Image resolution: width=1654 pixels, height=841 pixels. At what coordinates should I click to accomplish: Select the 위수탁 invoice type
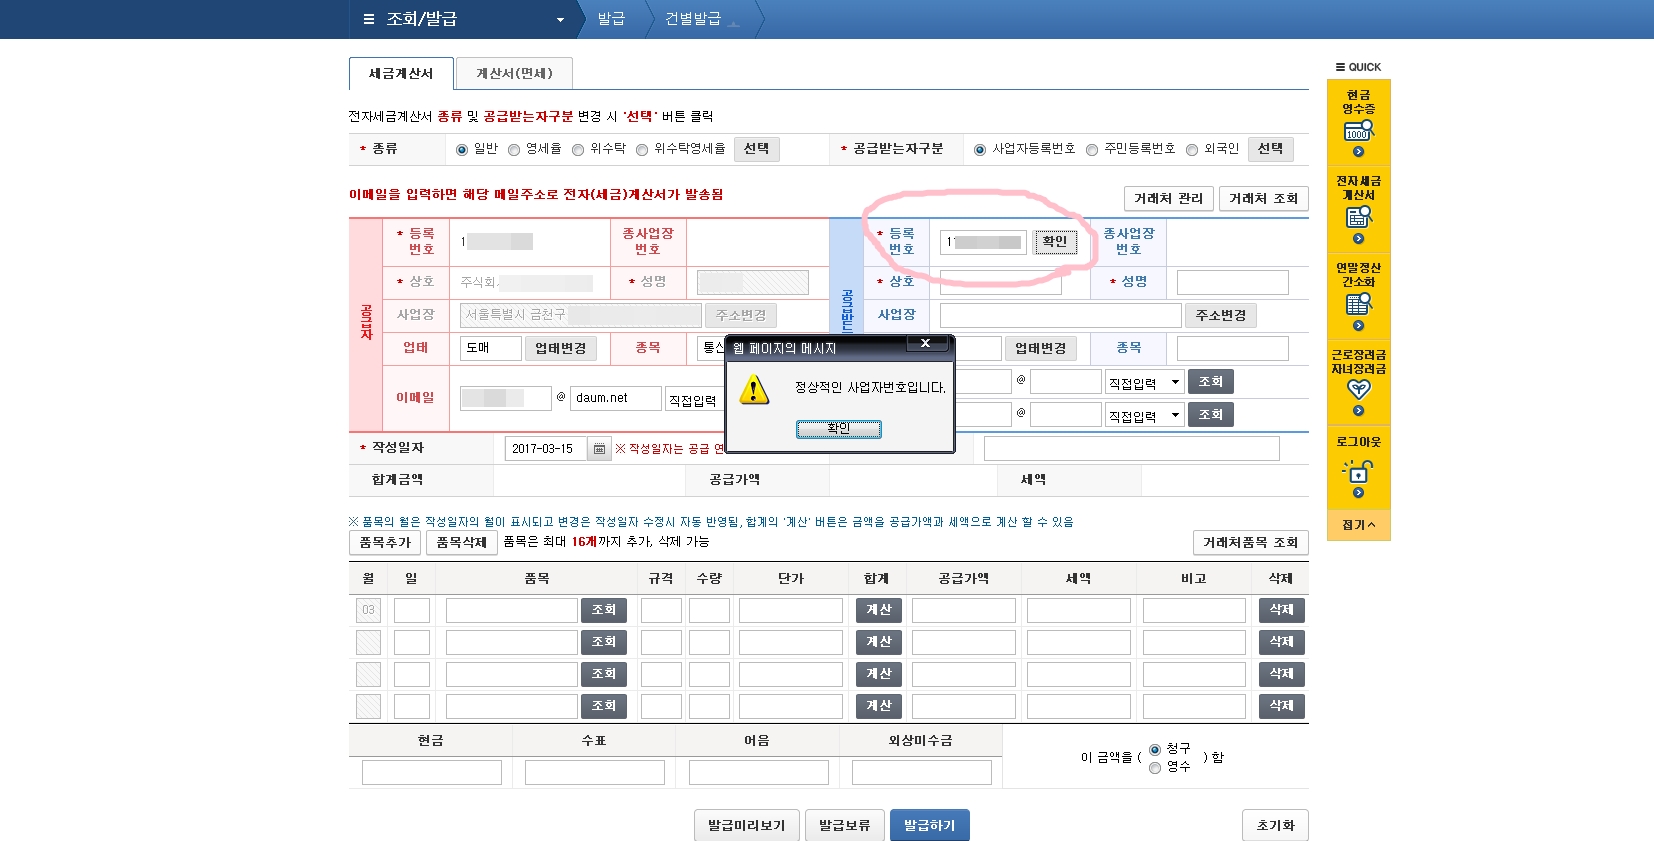tap(578, 150)
